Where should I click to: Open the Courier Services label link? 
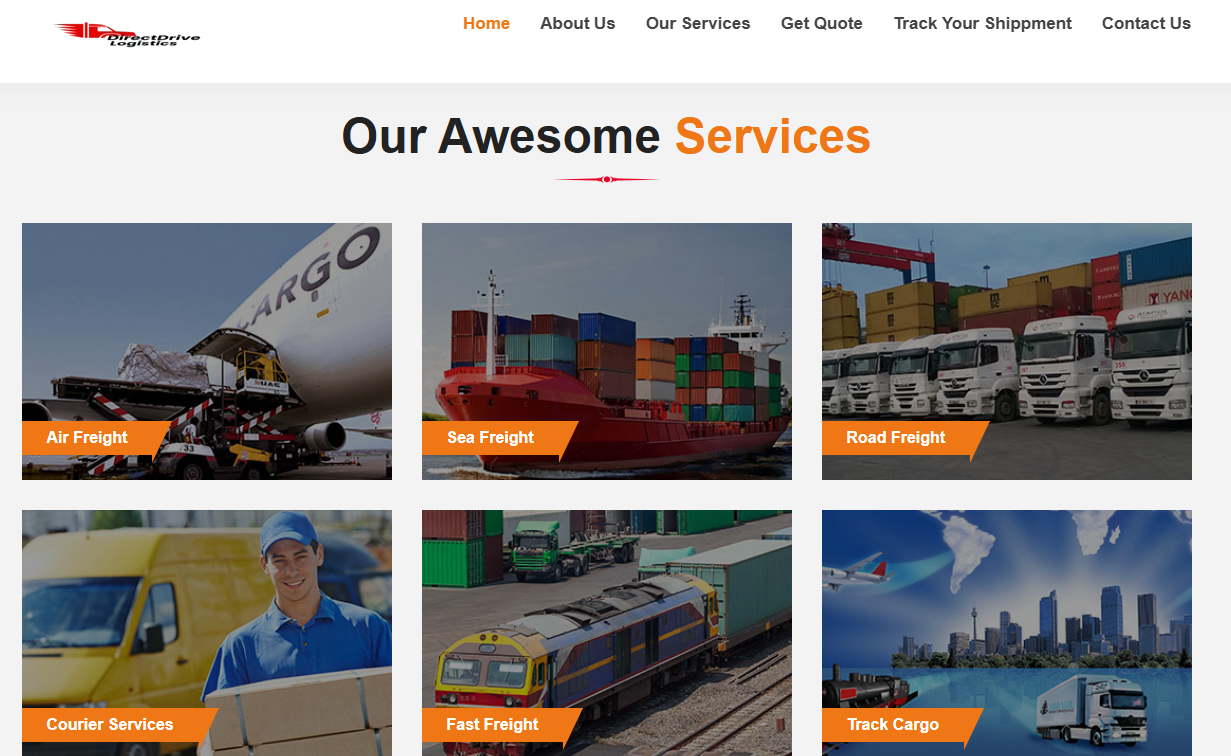pyautogui.click(x=118, y=725)
